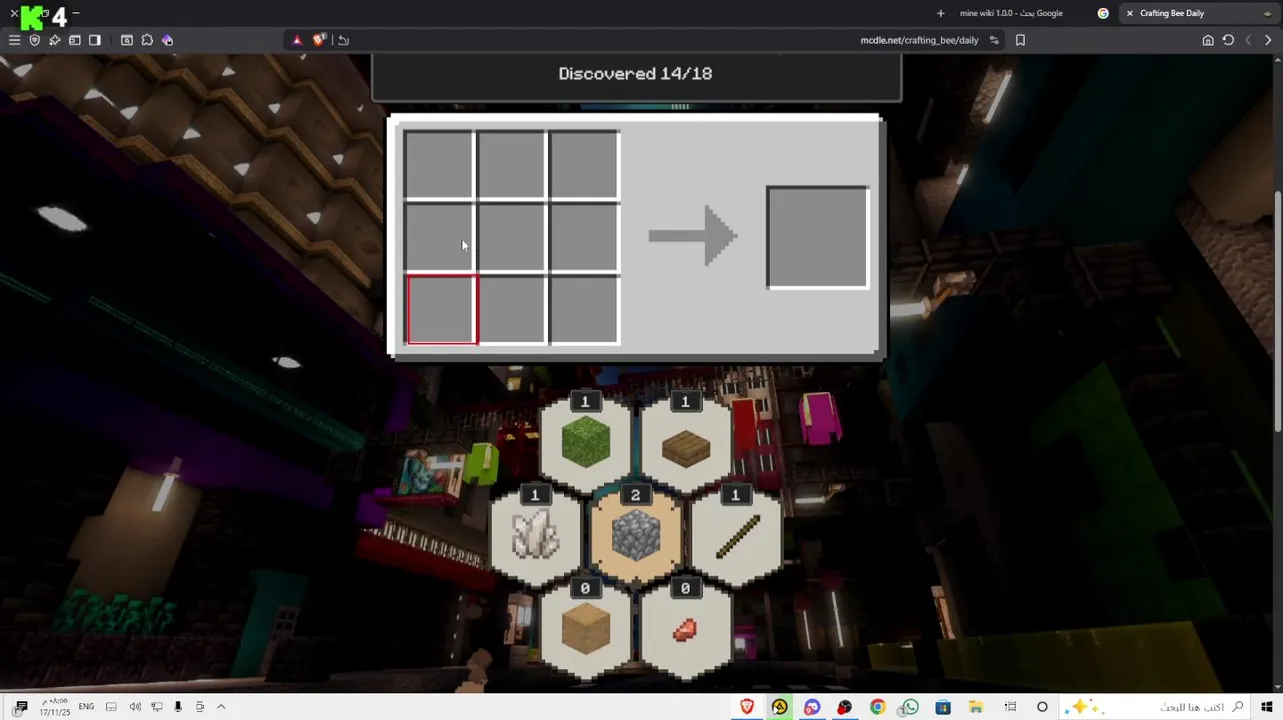This screenshot has width=1283, height=720.
Task: Toggle the browser sidebar panel icon
Action: [x=95, y=40]
